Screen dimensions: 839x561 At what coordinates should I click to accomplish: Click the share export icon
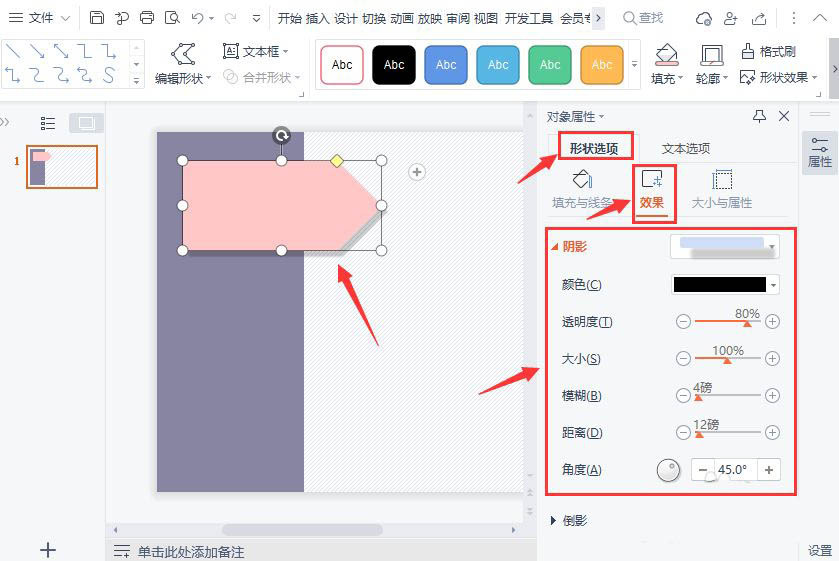point(759,19)
